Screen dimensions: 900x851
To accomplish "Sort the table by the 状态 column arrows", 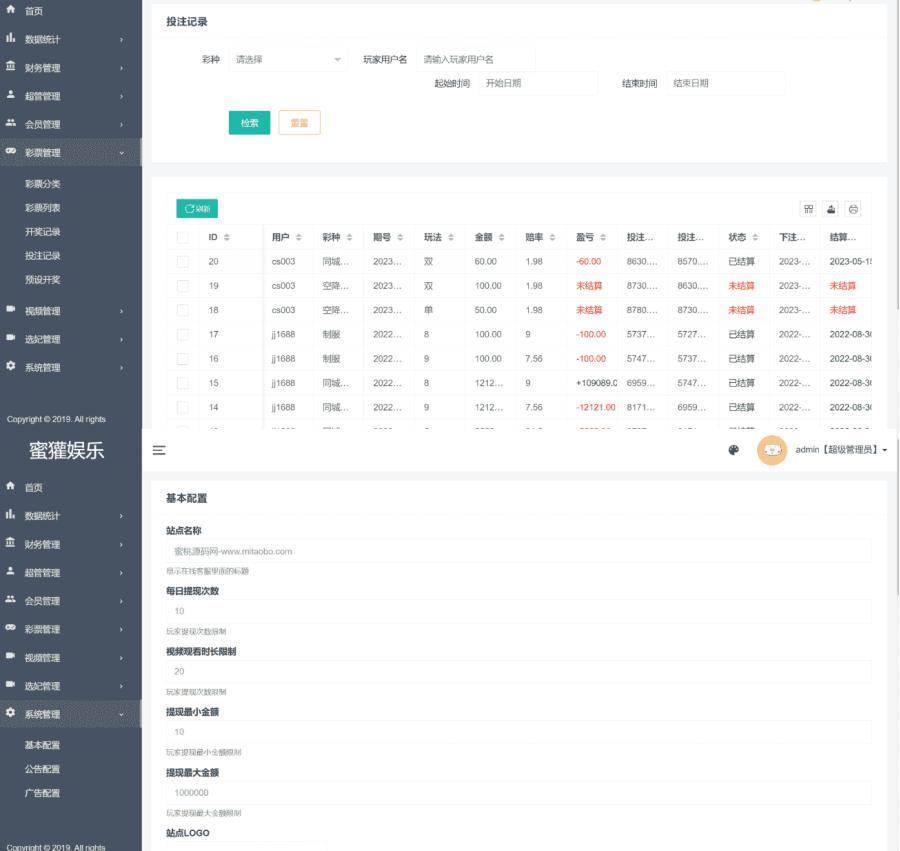I will pos(755,238).
